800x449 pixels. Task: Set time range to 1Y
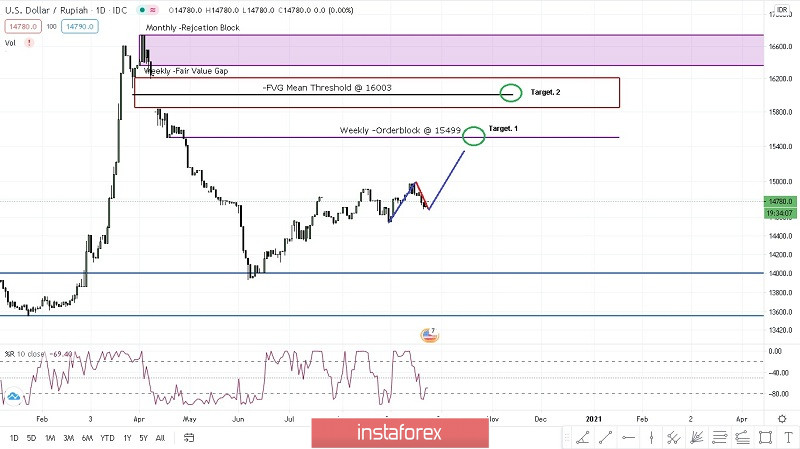pos(127,438)
